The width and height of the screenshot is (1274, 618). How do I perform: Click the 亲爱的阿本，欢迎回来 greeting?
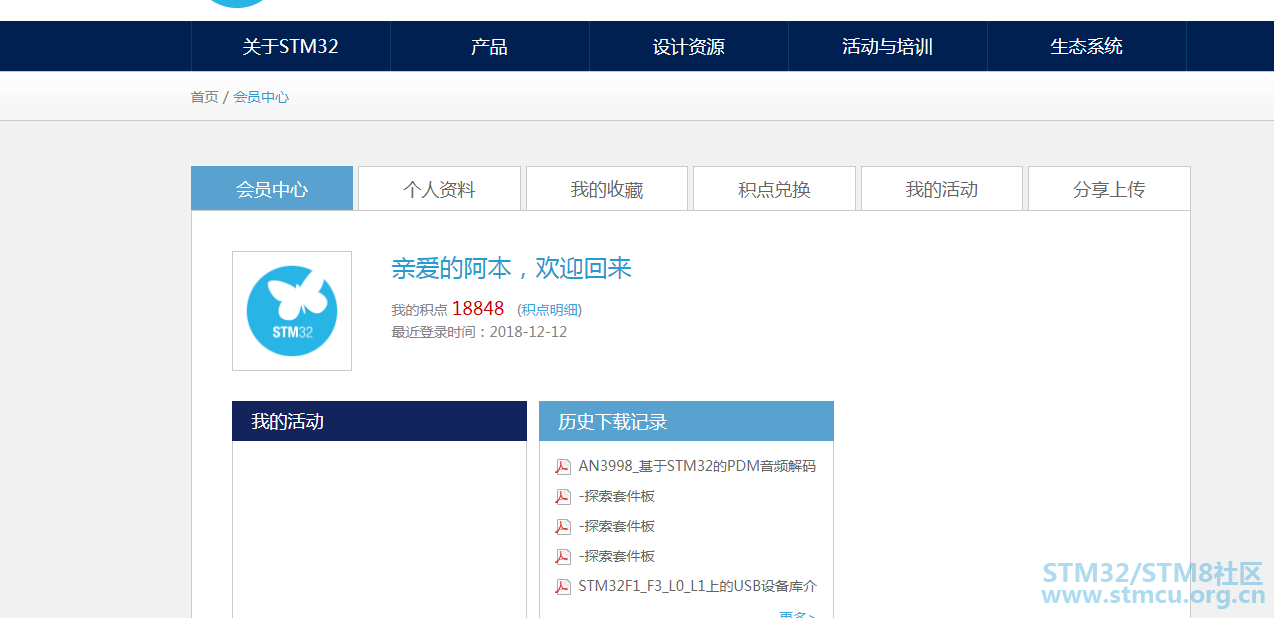point(511,268)
